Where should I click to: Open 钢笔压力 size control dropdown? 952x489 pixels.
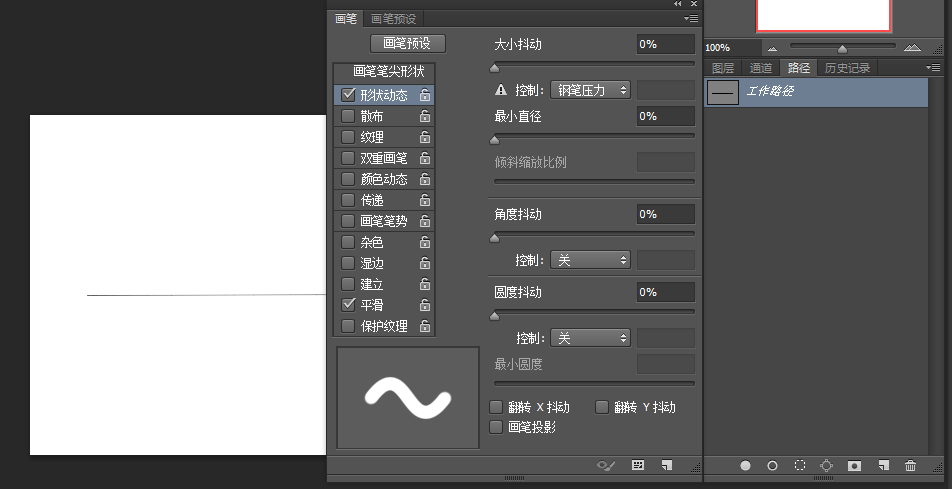590,90
